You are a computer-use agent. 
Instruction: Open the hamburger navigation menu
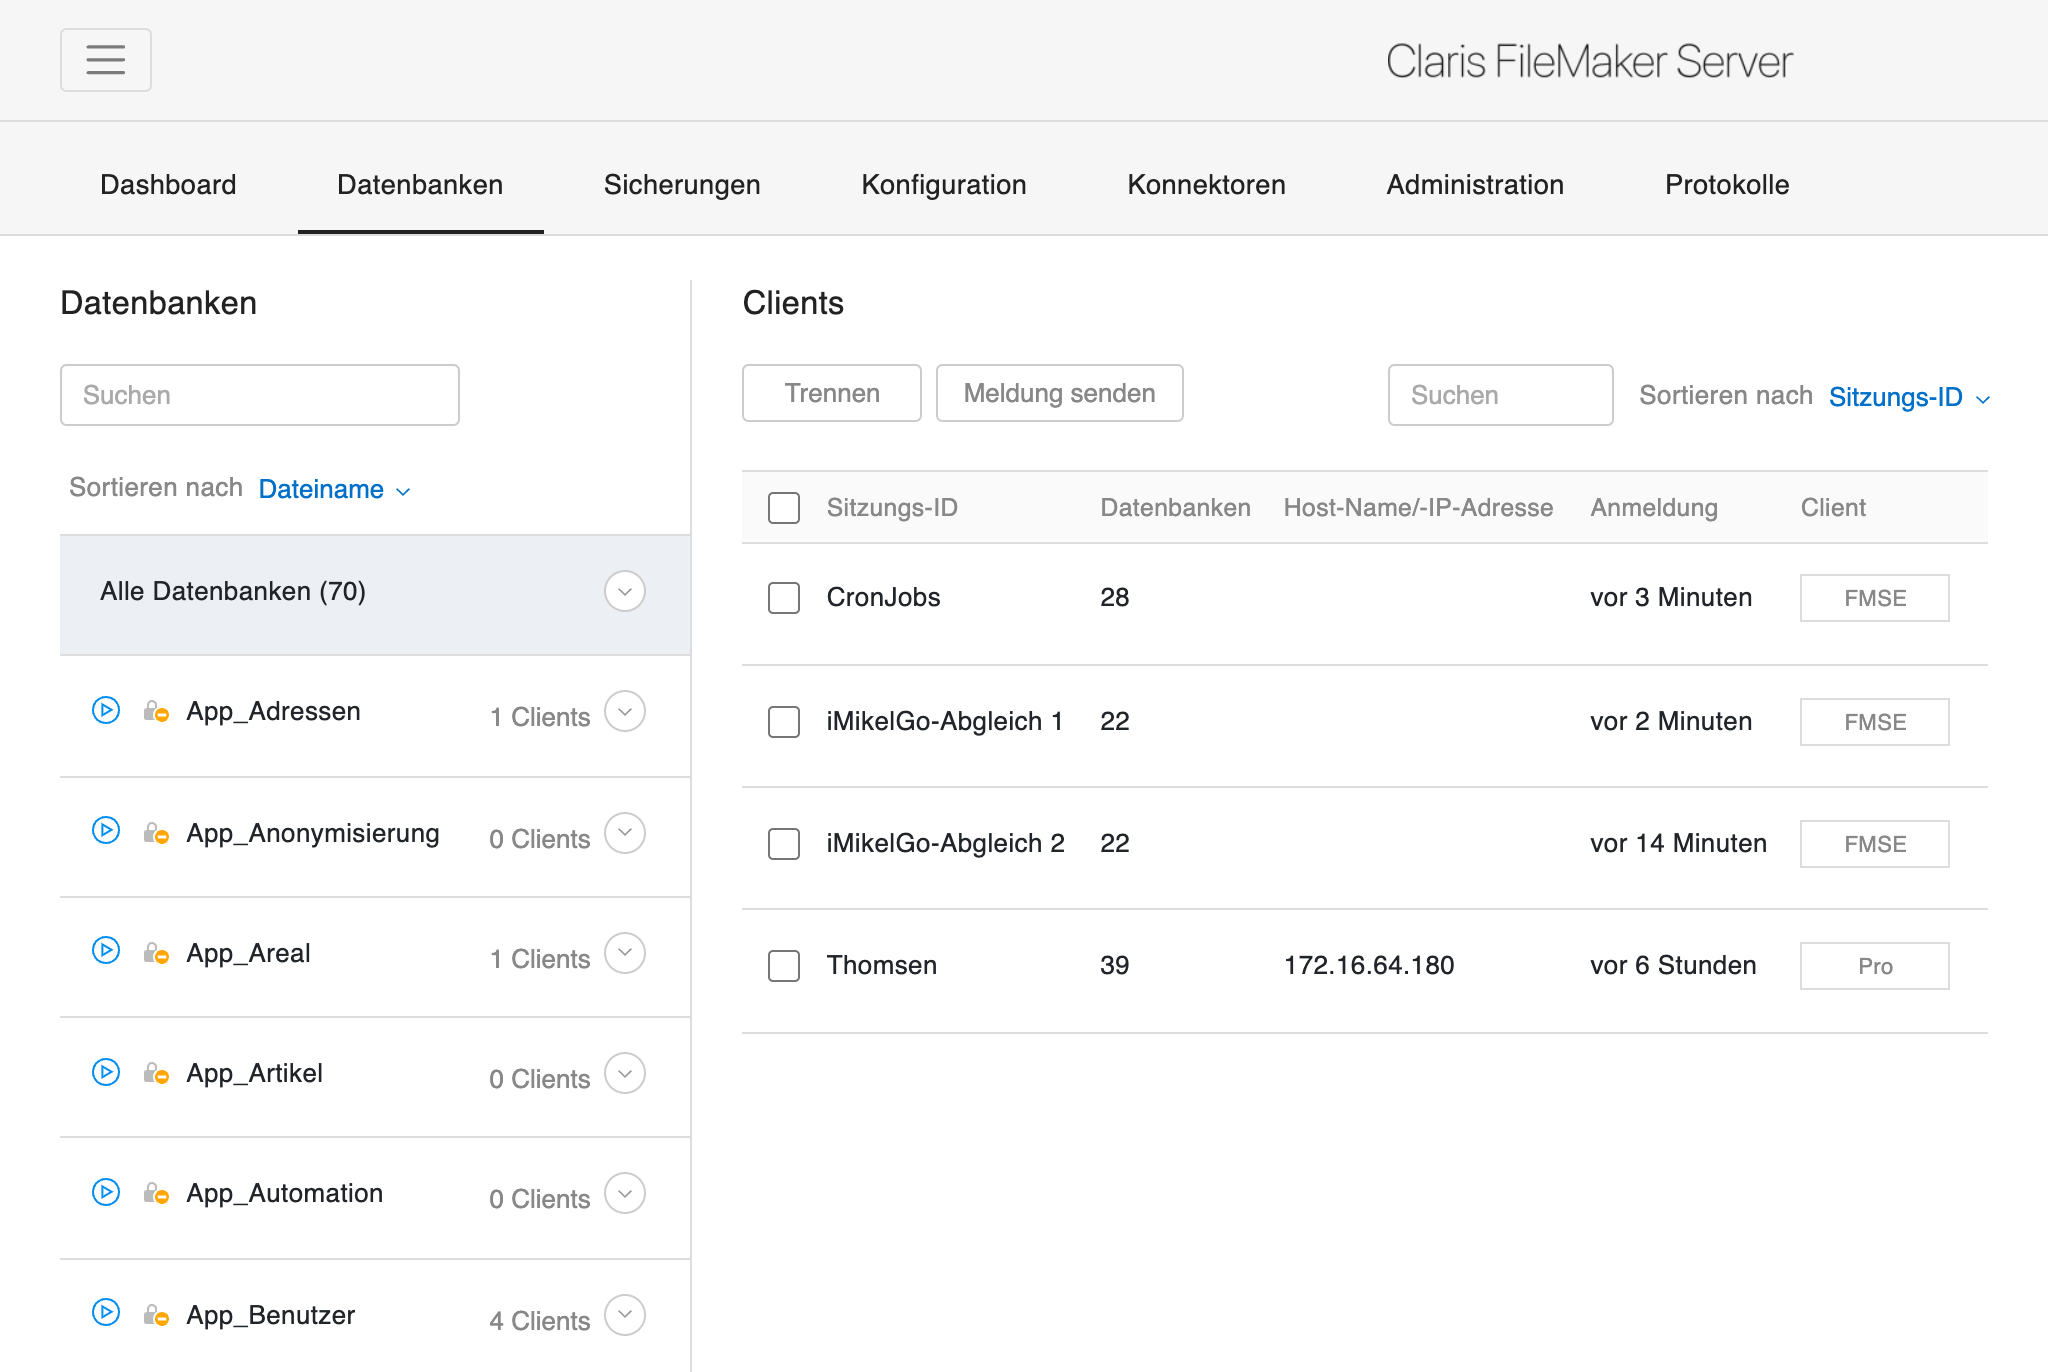106,60
